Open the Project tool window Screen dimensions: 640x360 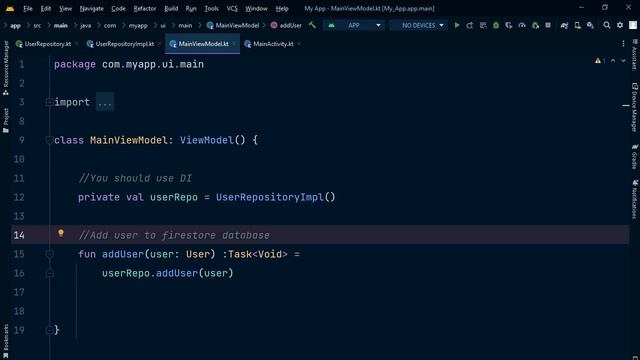pos(6,120)
